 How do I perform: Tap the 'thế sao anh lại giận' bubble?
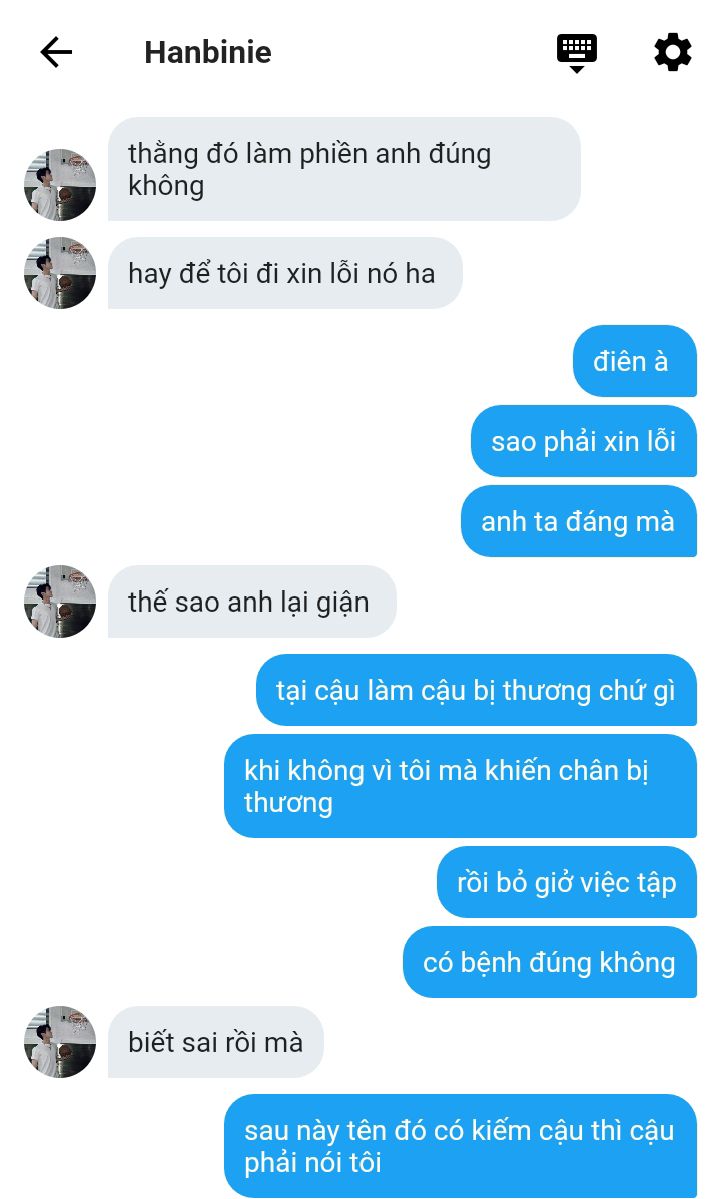[x=252, y=602]
